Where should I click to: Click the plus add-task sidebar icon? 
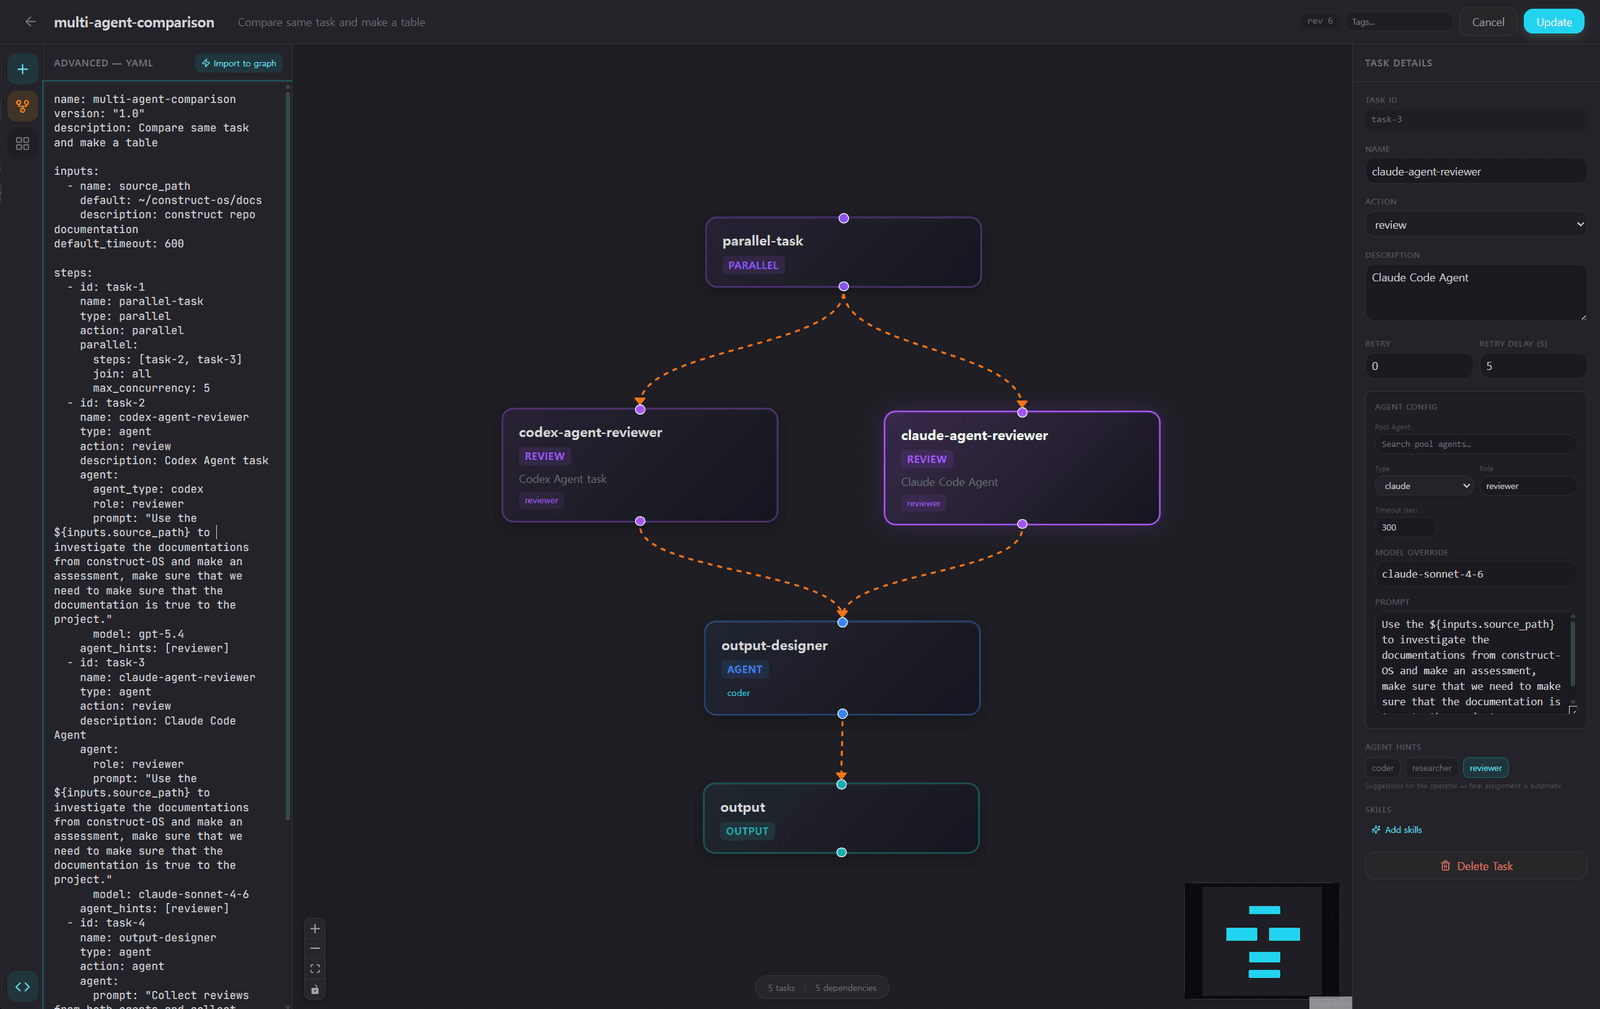coord(22,69)
